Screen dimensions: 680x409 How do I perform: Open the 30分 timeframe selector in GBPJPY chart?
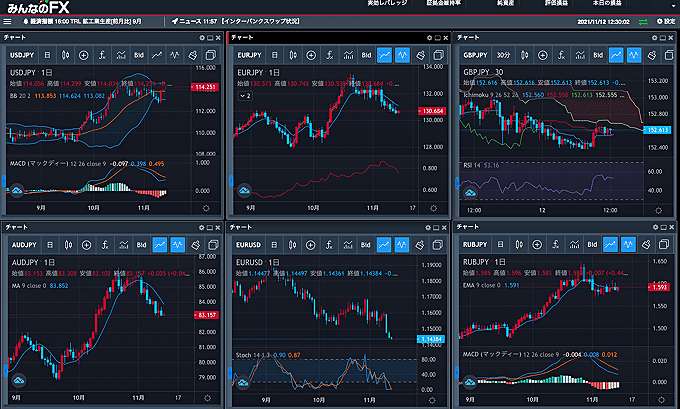point(503,55)
